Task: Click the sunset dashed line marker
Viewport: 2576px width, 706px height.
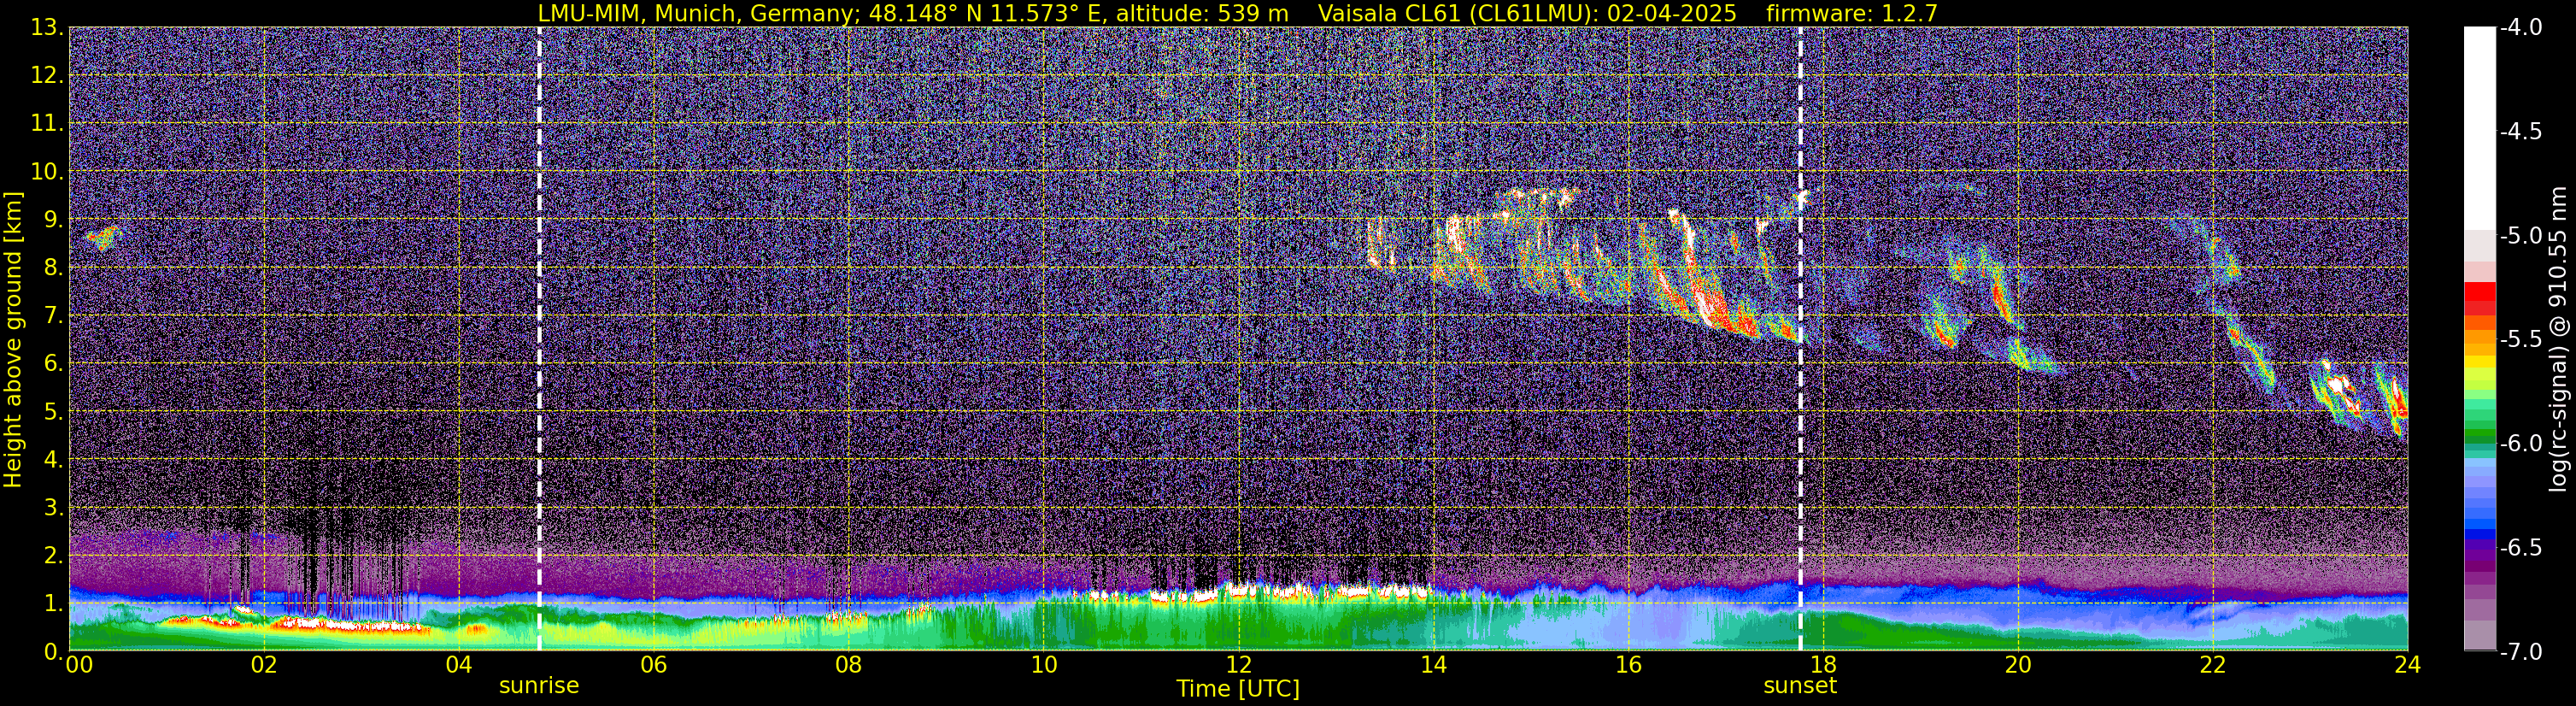Action: (x=1800, y=339)
